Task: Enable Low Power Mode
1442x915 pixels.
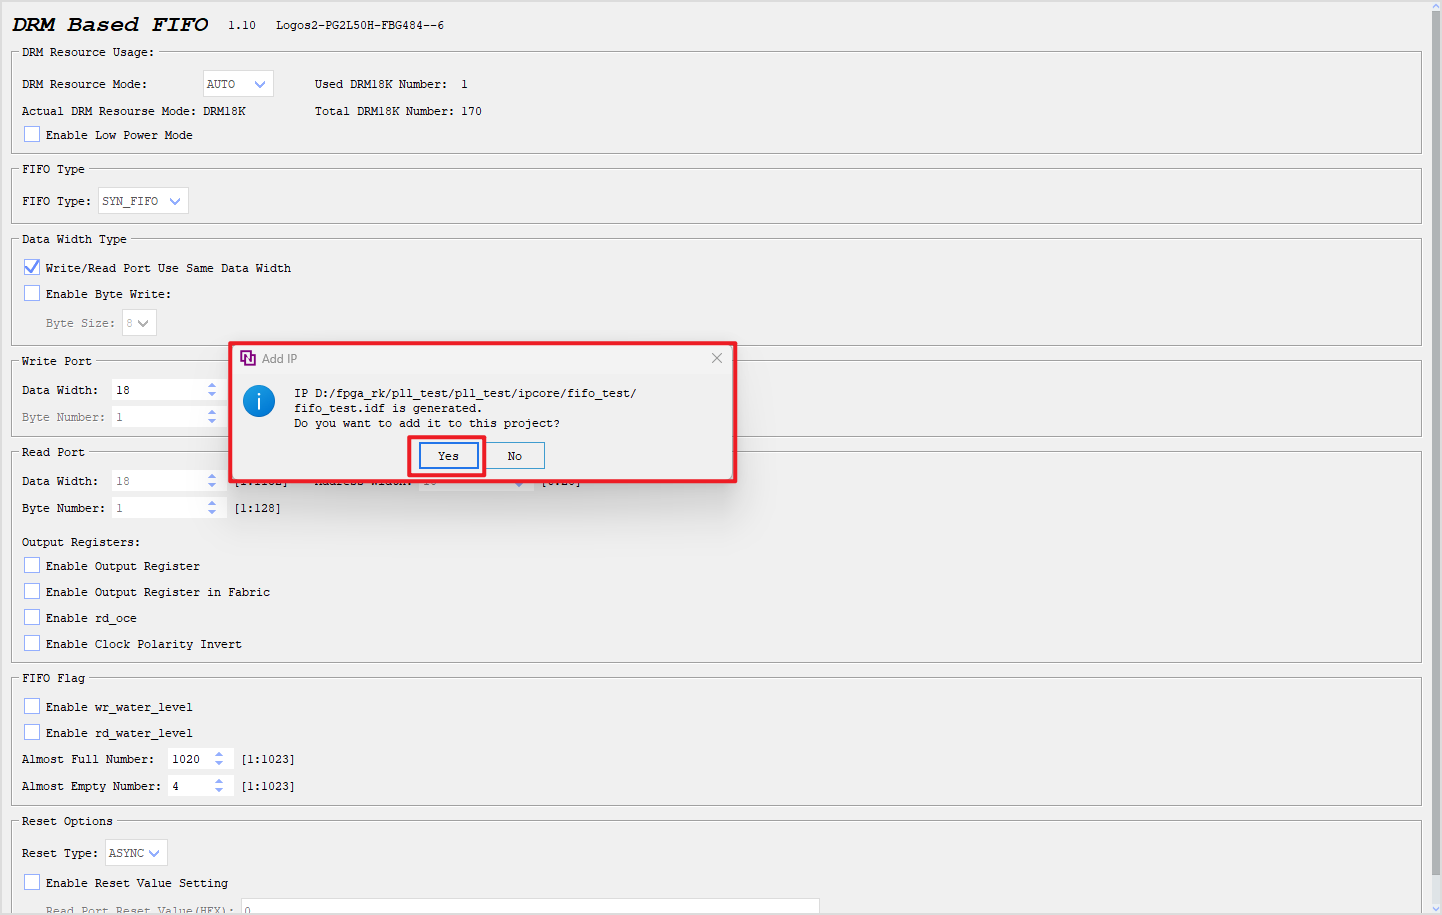Action: 31,133
